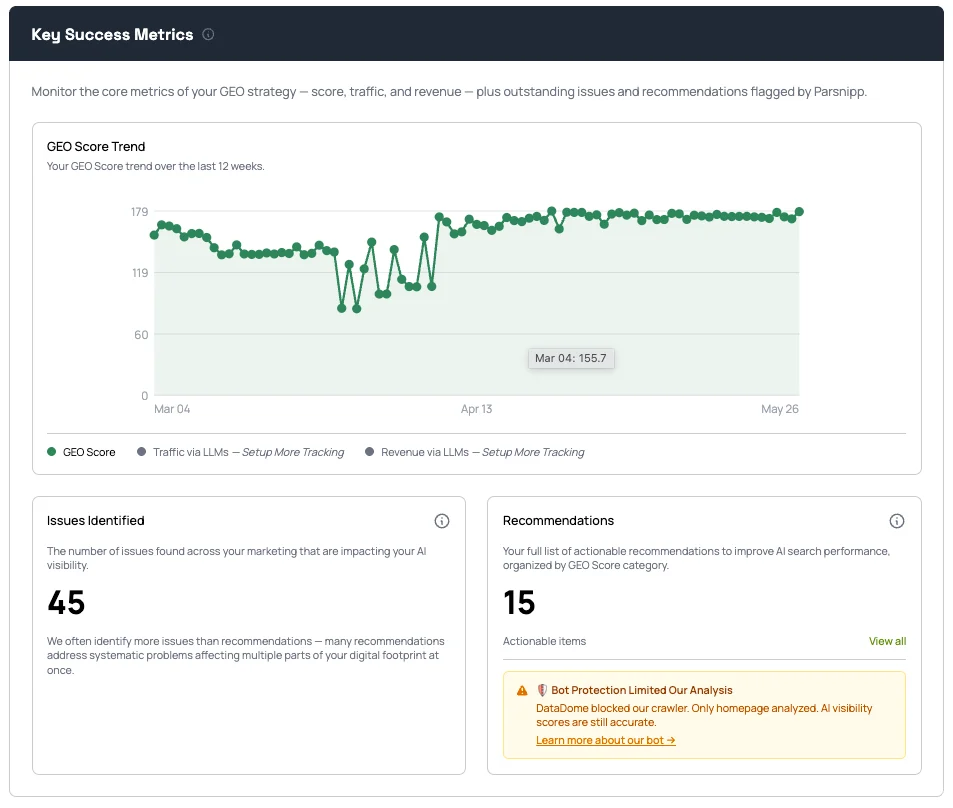Open the Issues Identified info icon
Image resolution: width=953 pixels, height=808 pixels.
(442, 521)
